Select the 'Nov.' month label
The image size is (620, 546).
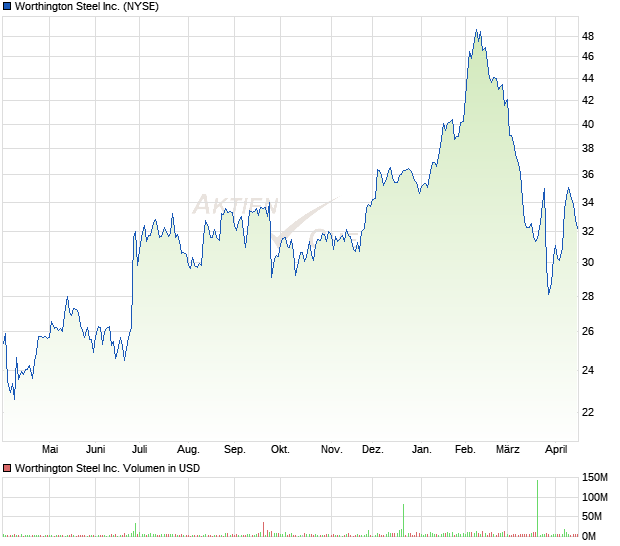331,450
